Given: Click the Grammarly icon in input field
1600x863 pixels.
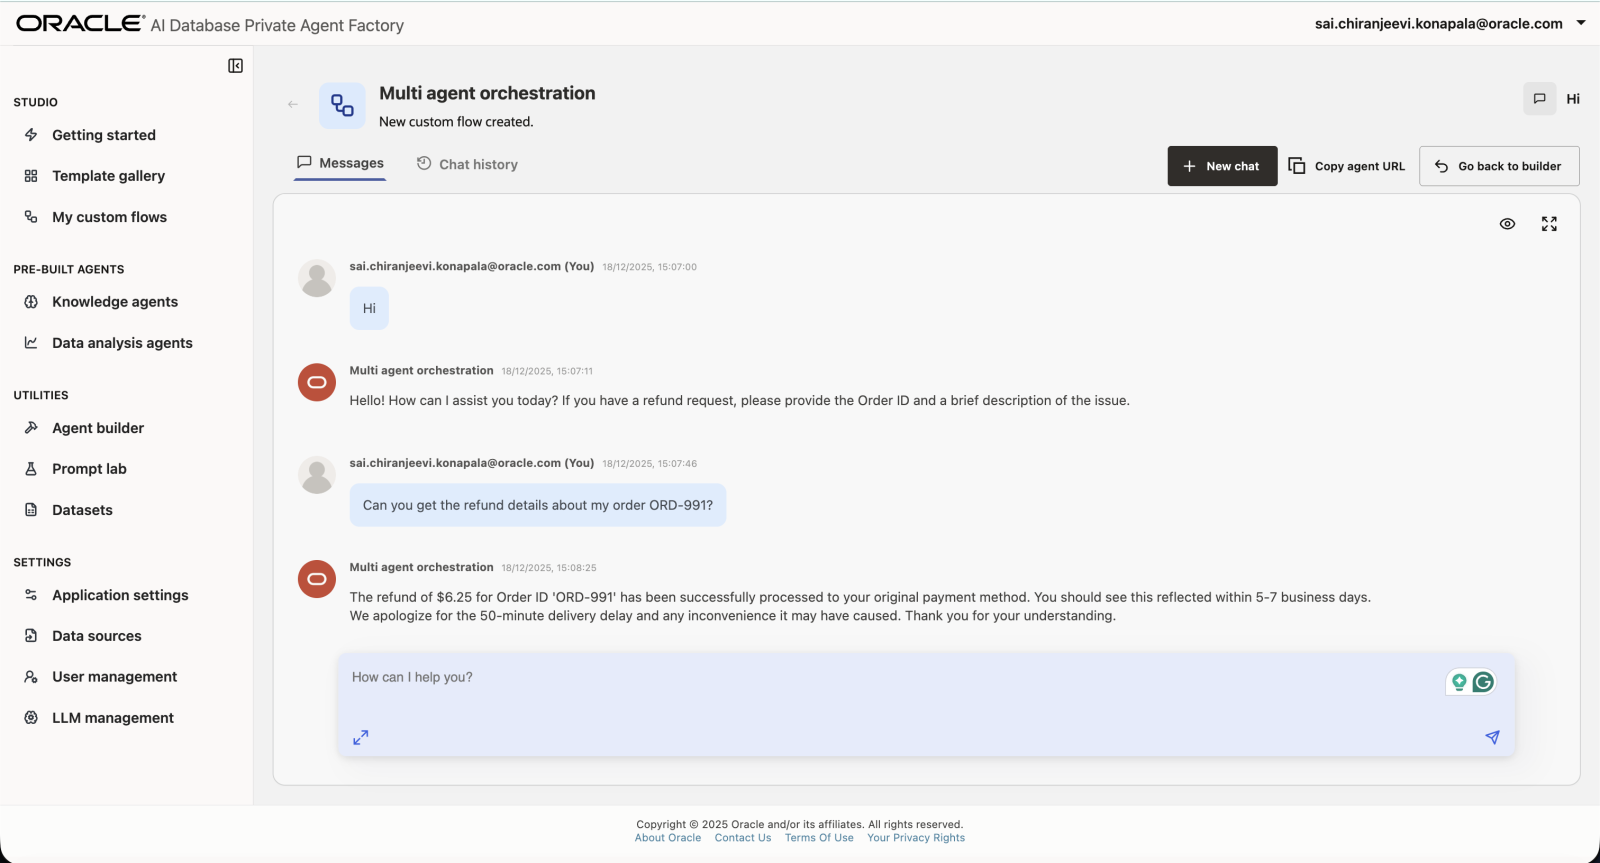Looking at the screenshot, I should [1484, 682].
